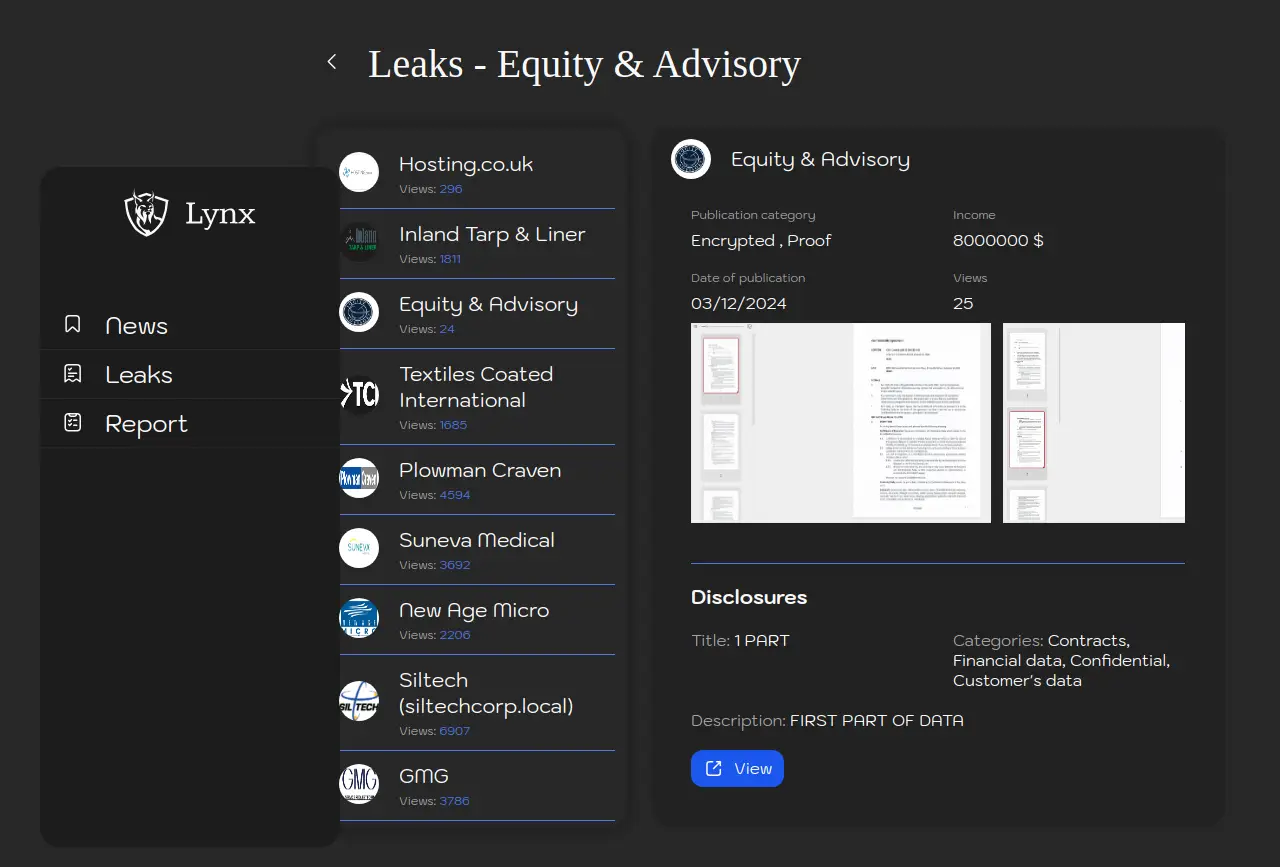Click the Lynx shield logo icon
The width and height of the screenshot is (1280, 867).
point(146,213)
